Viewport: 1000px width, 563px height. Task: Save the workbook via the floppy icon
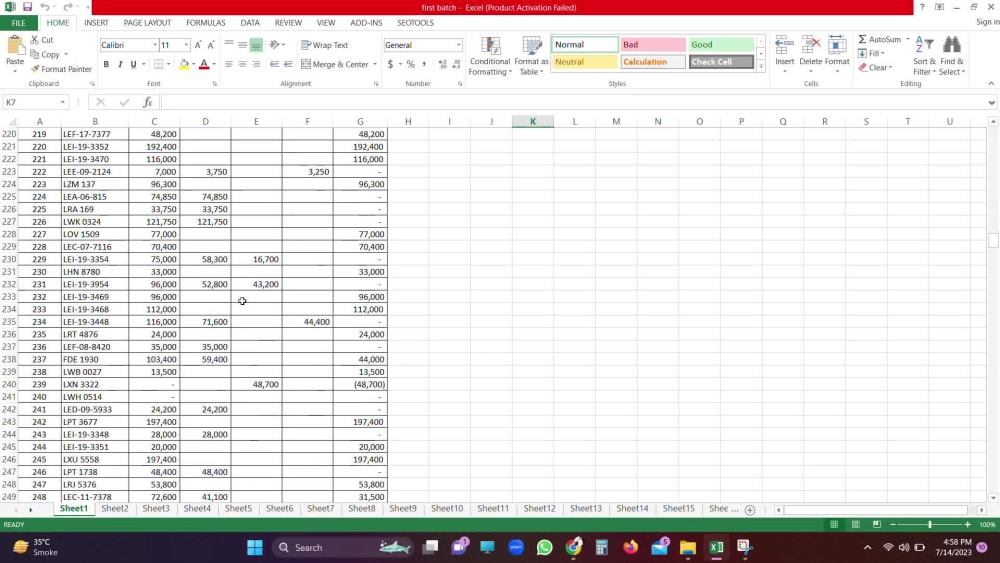(27, 7)
